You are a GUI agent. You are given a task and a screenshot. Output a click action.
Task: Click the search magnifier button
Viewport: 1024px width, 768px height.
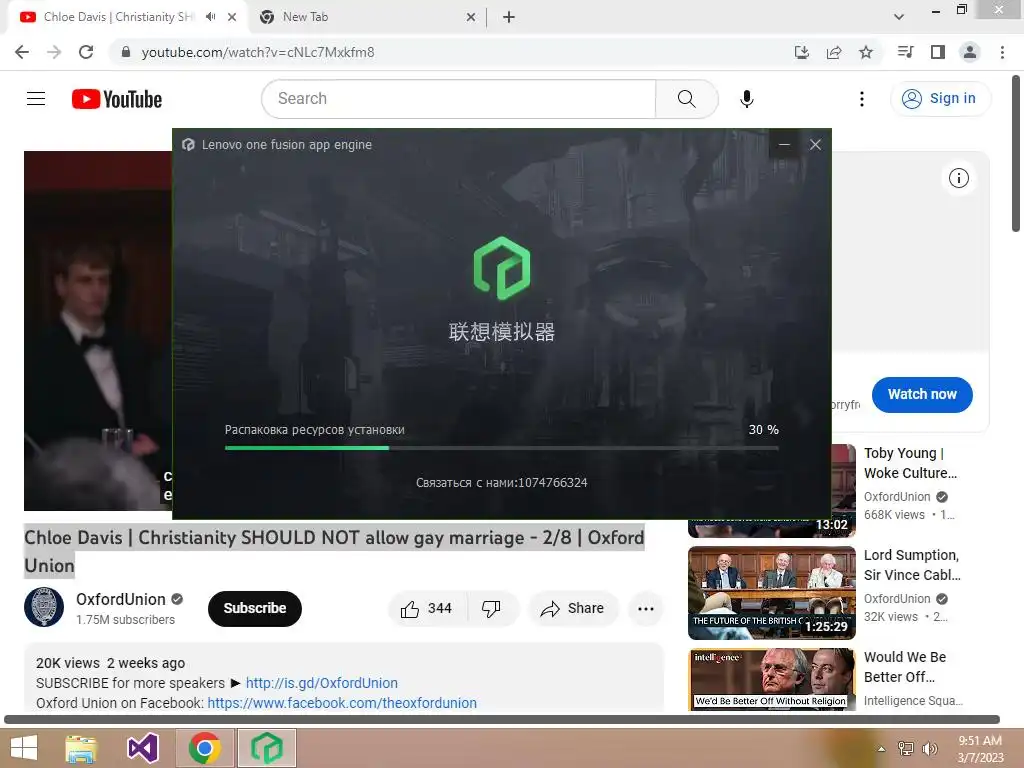[686, 99]
